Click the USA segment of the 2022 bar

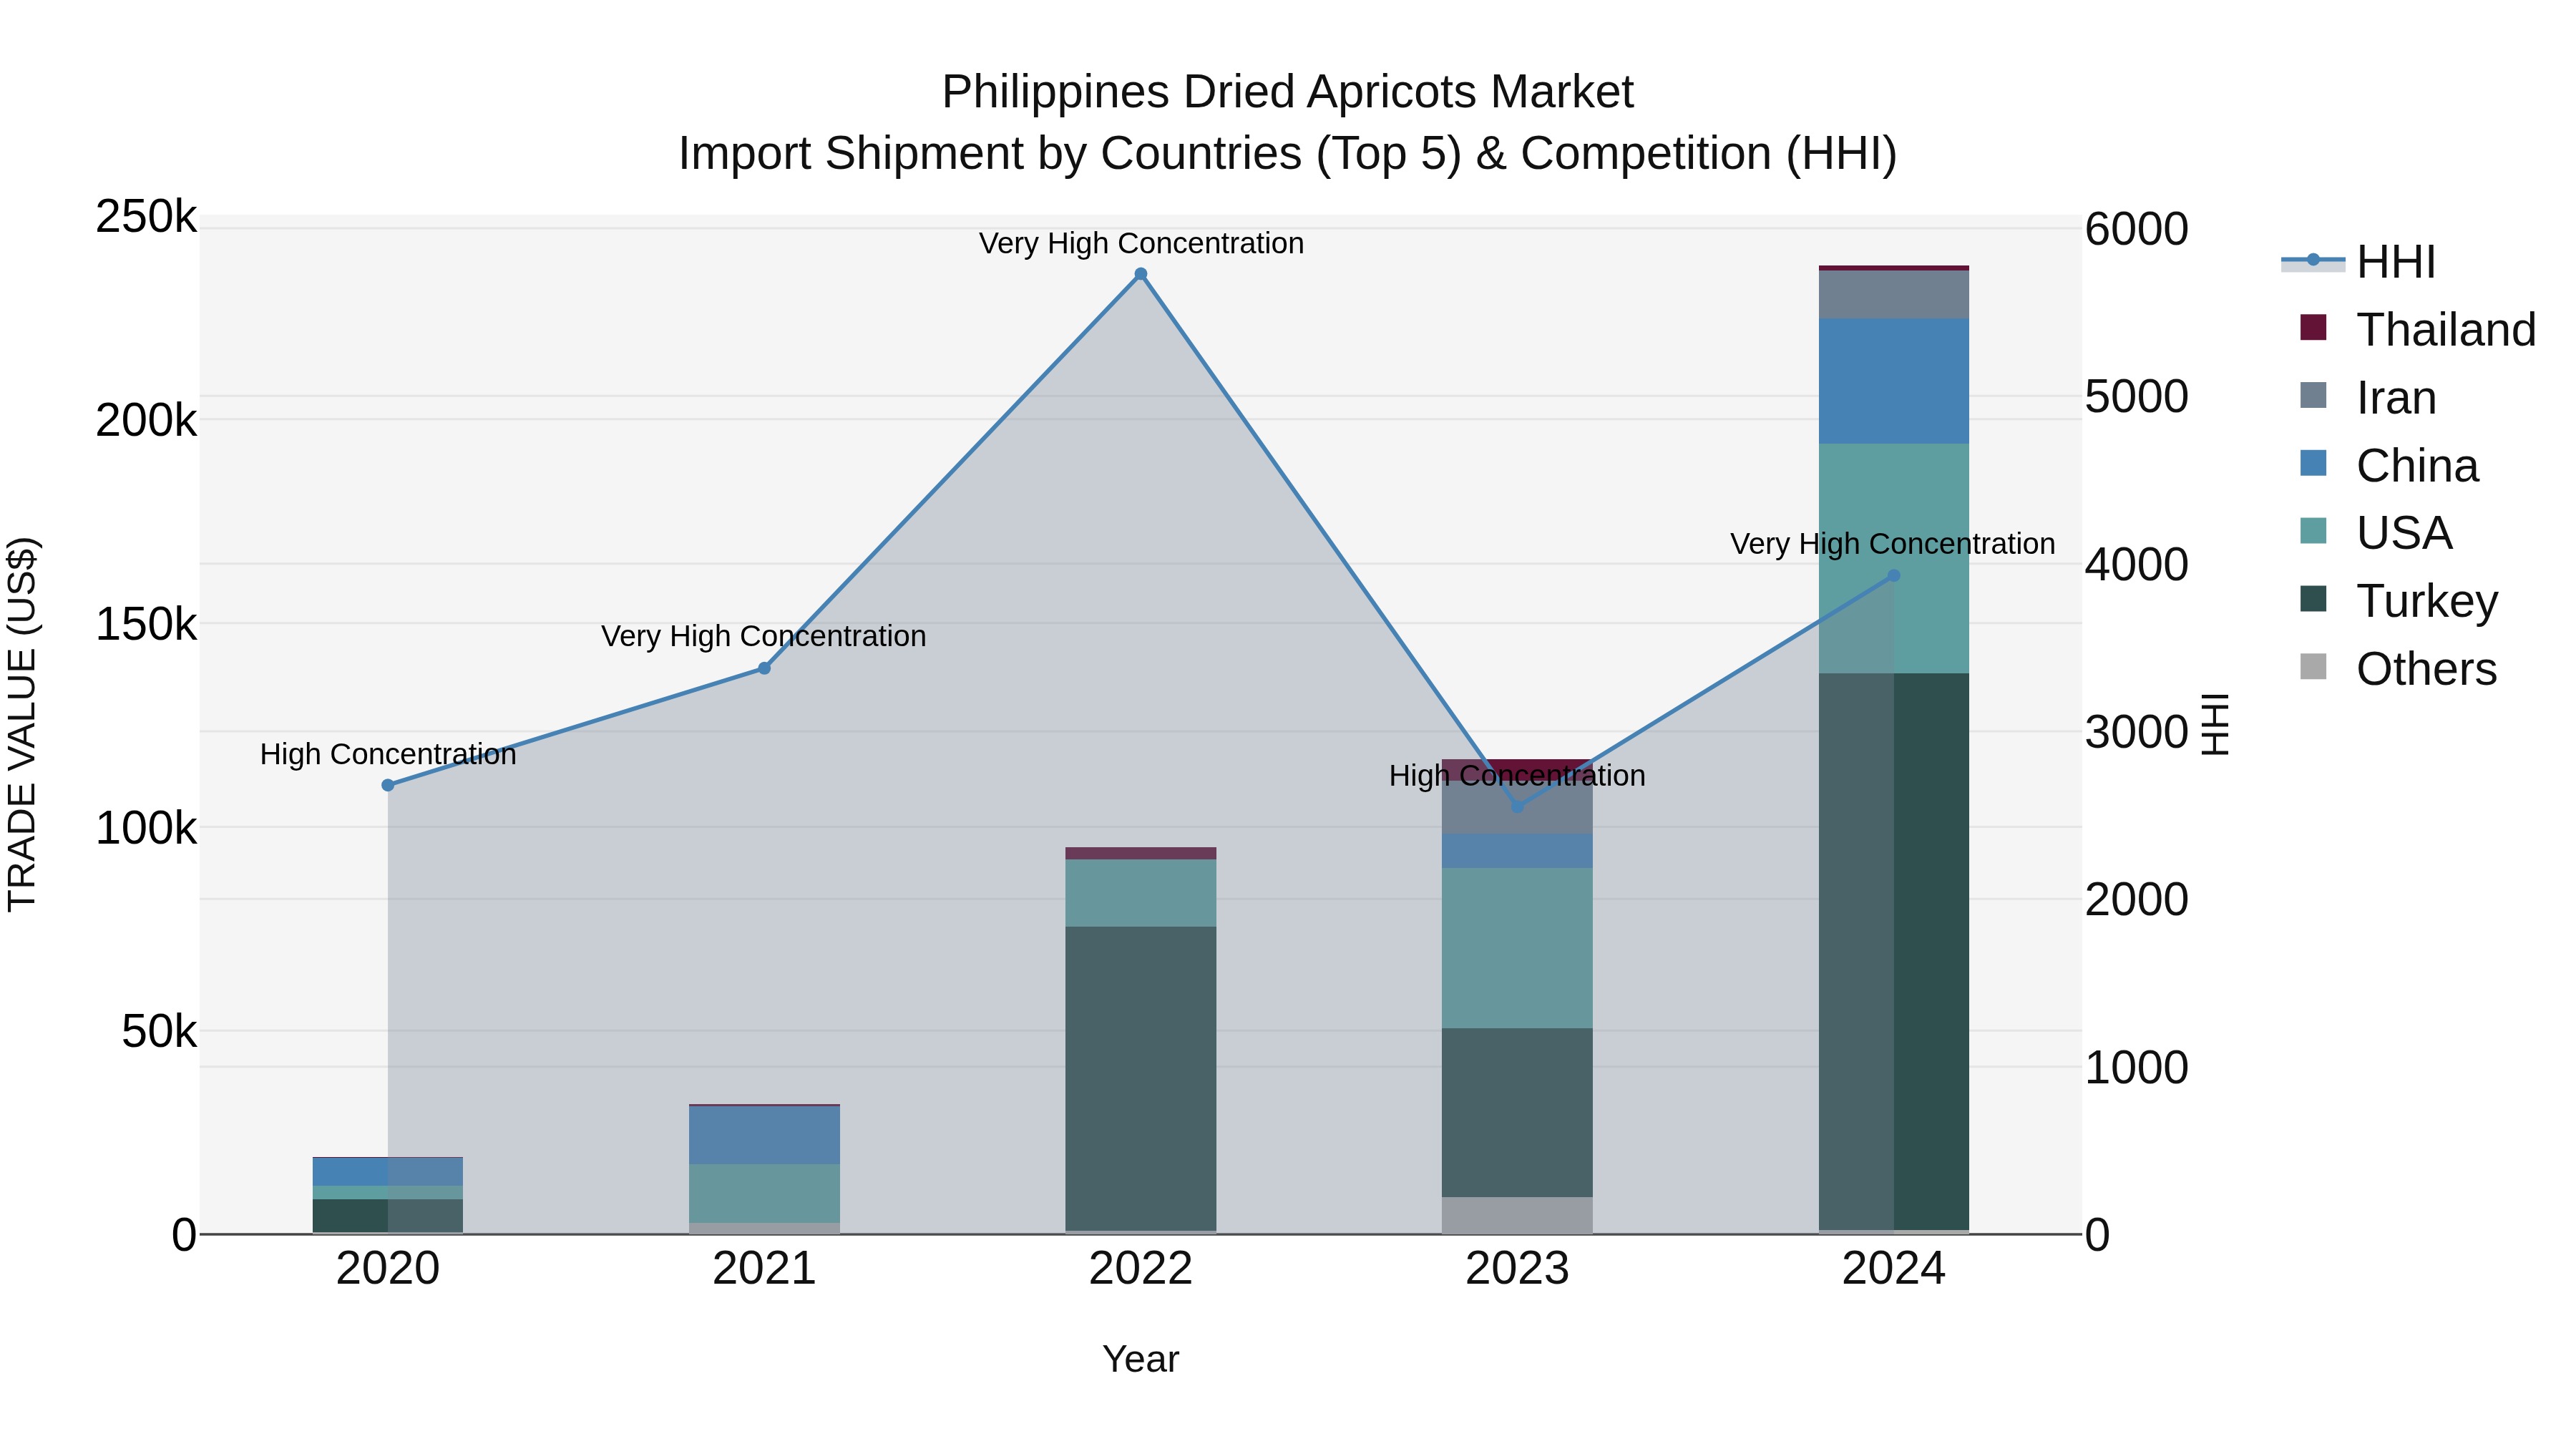pos(1141,893)
